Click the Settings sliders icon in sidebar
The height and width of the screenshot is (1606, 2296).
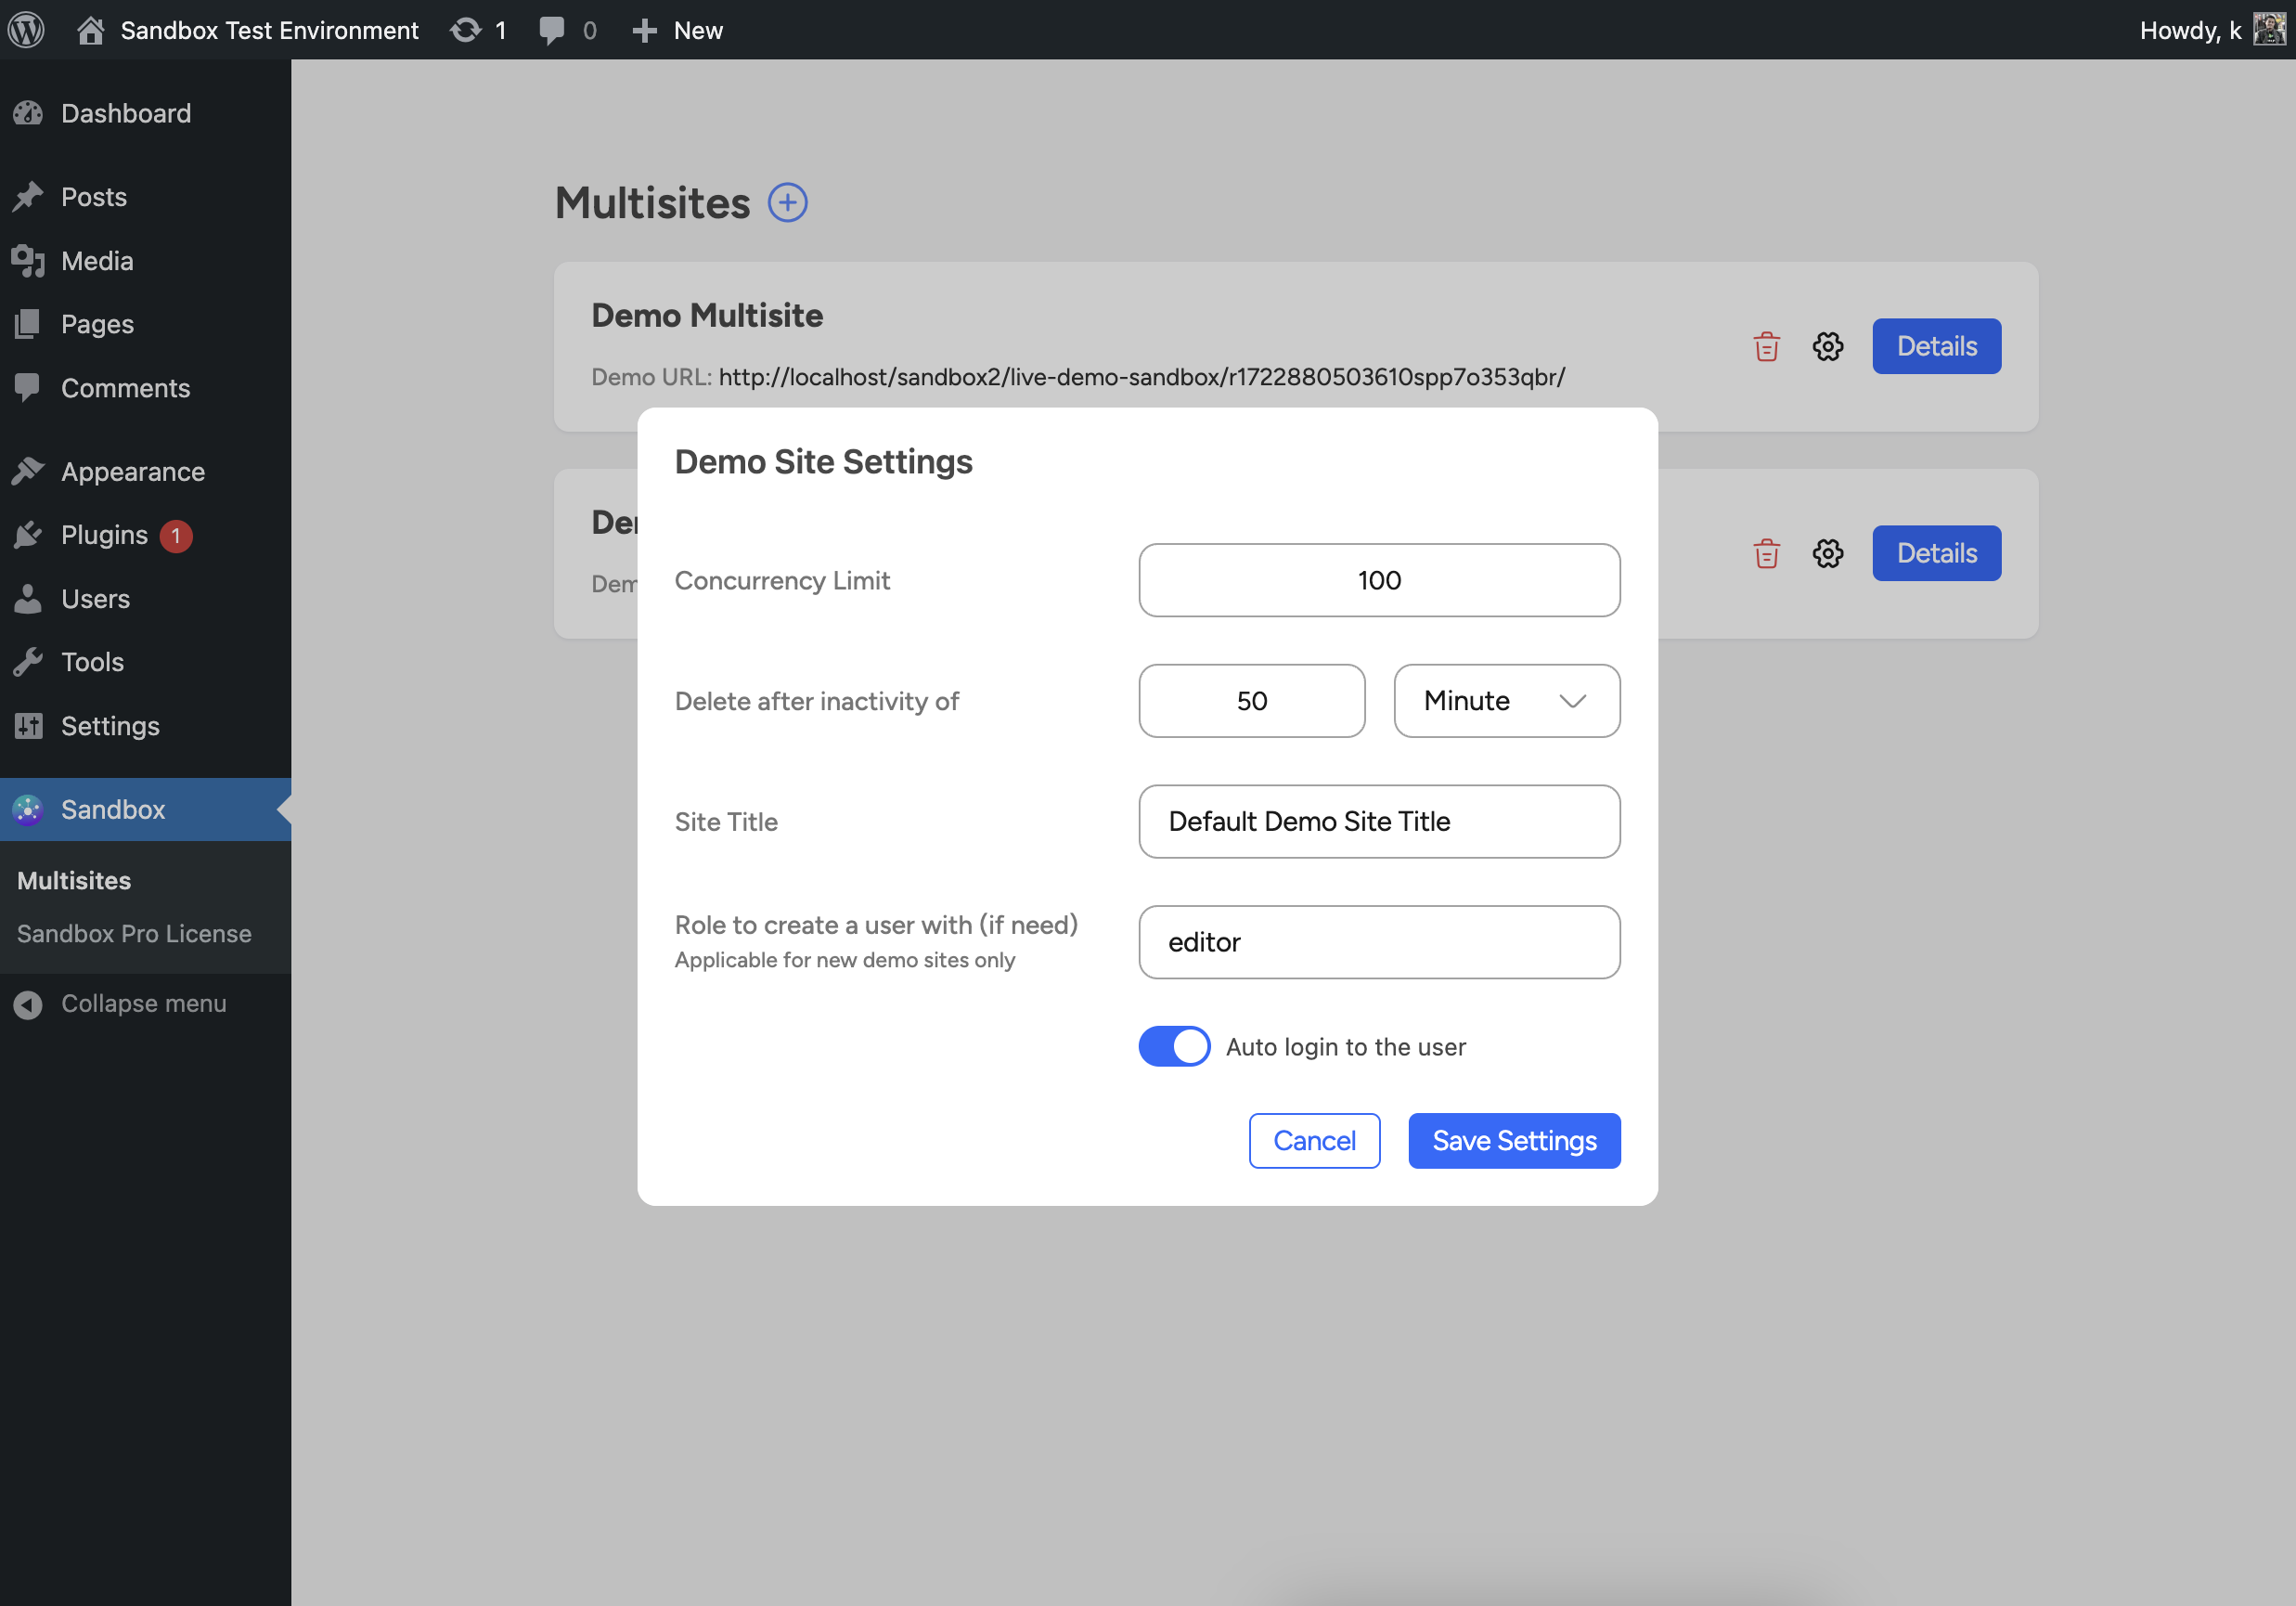pos(28,726)
